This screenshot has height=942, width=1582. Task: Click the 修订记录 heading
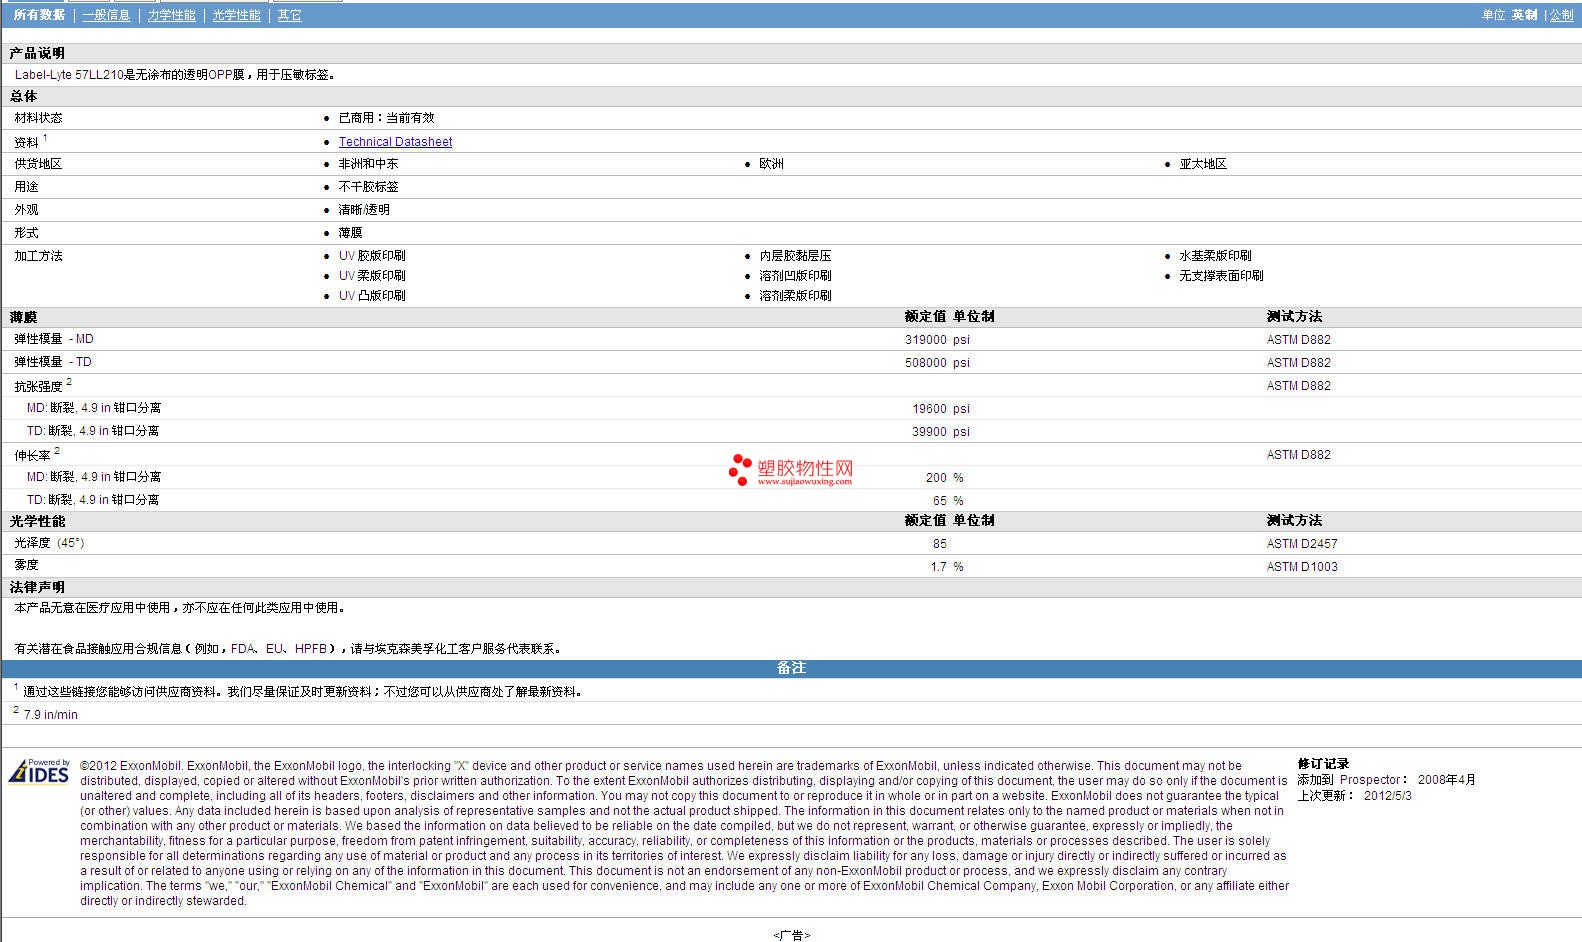pos(1323,764)
